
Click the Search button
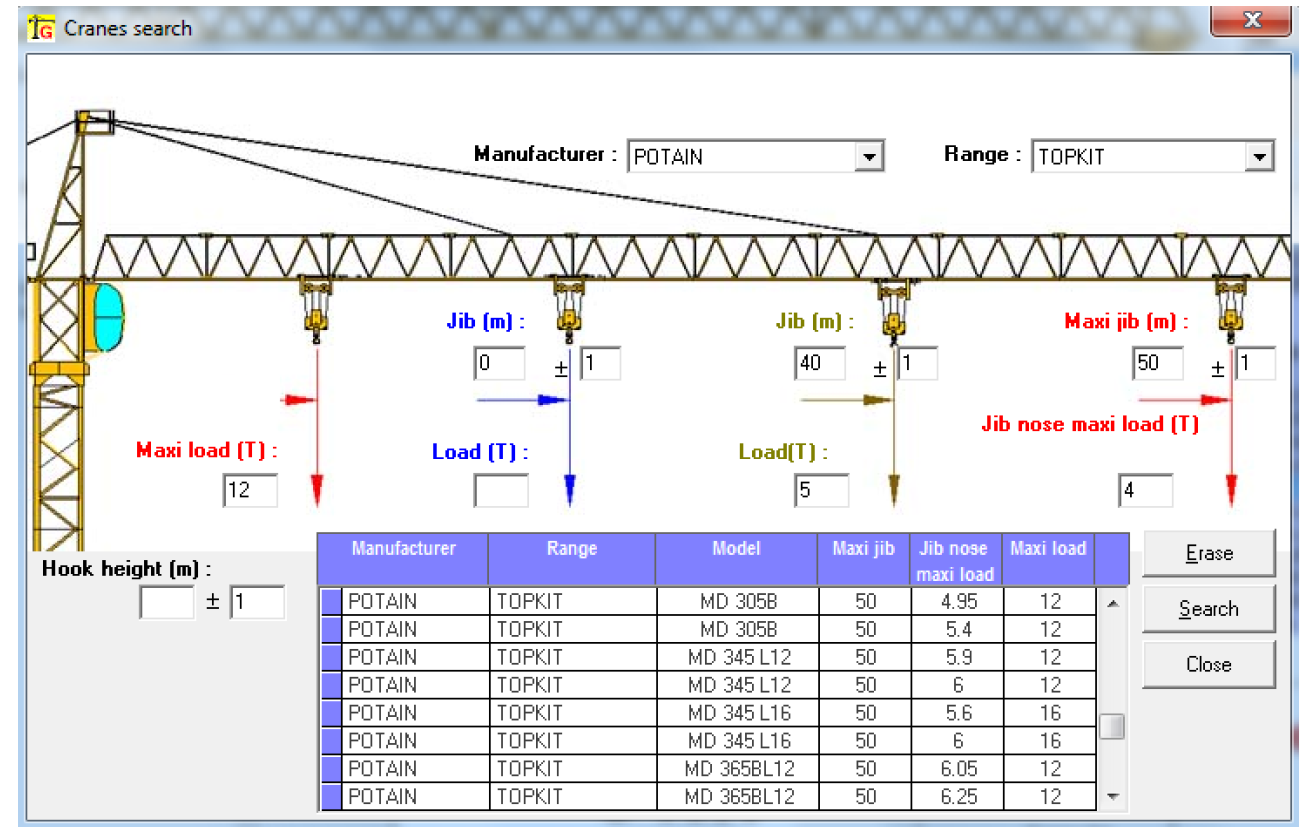tap(1208, 608)
